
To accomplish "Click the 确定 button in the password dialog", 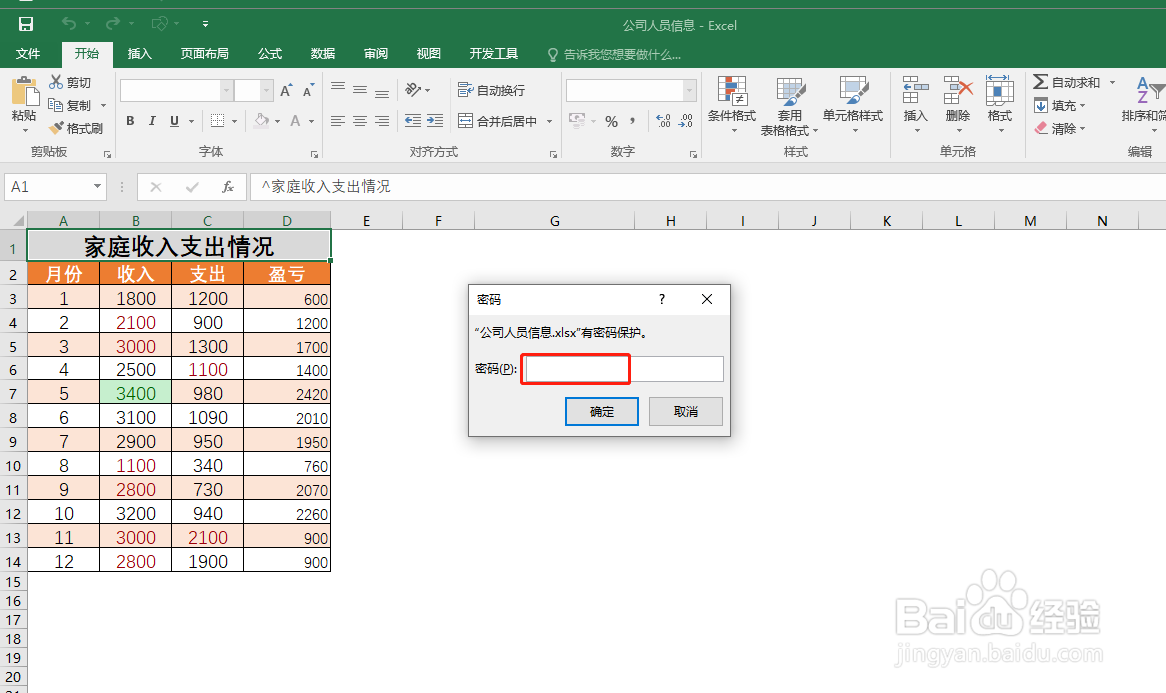I will click(601, 411).
